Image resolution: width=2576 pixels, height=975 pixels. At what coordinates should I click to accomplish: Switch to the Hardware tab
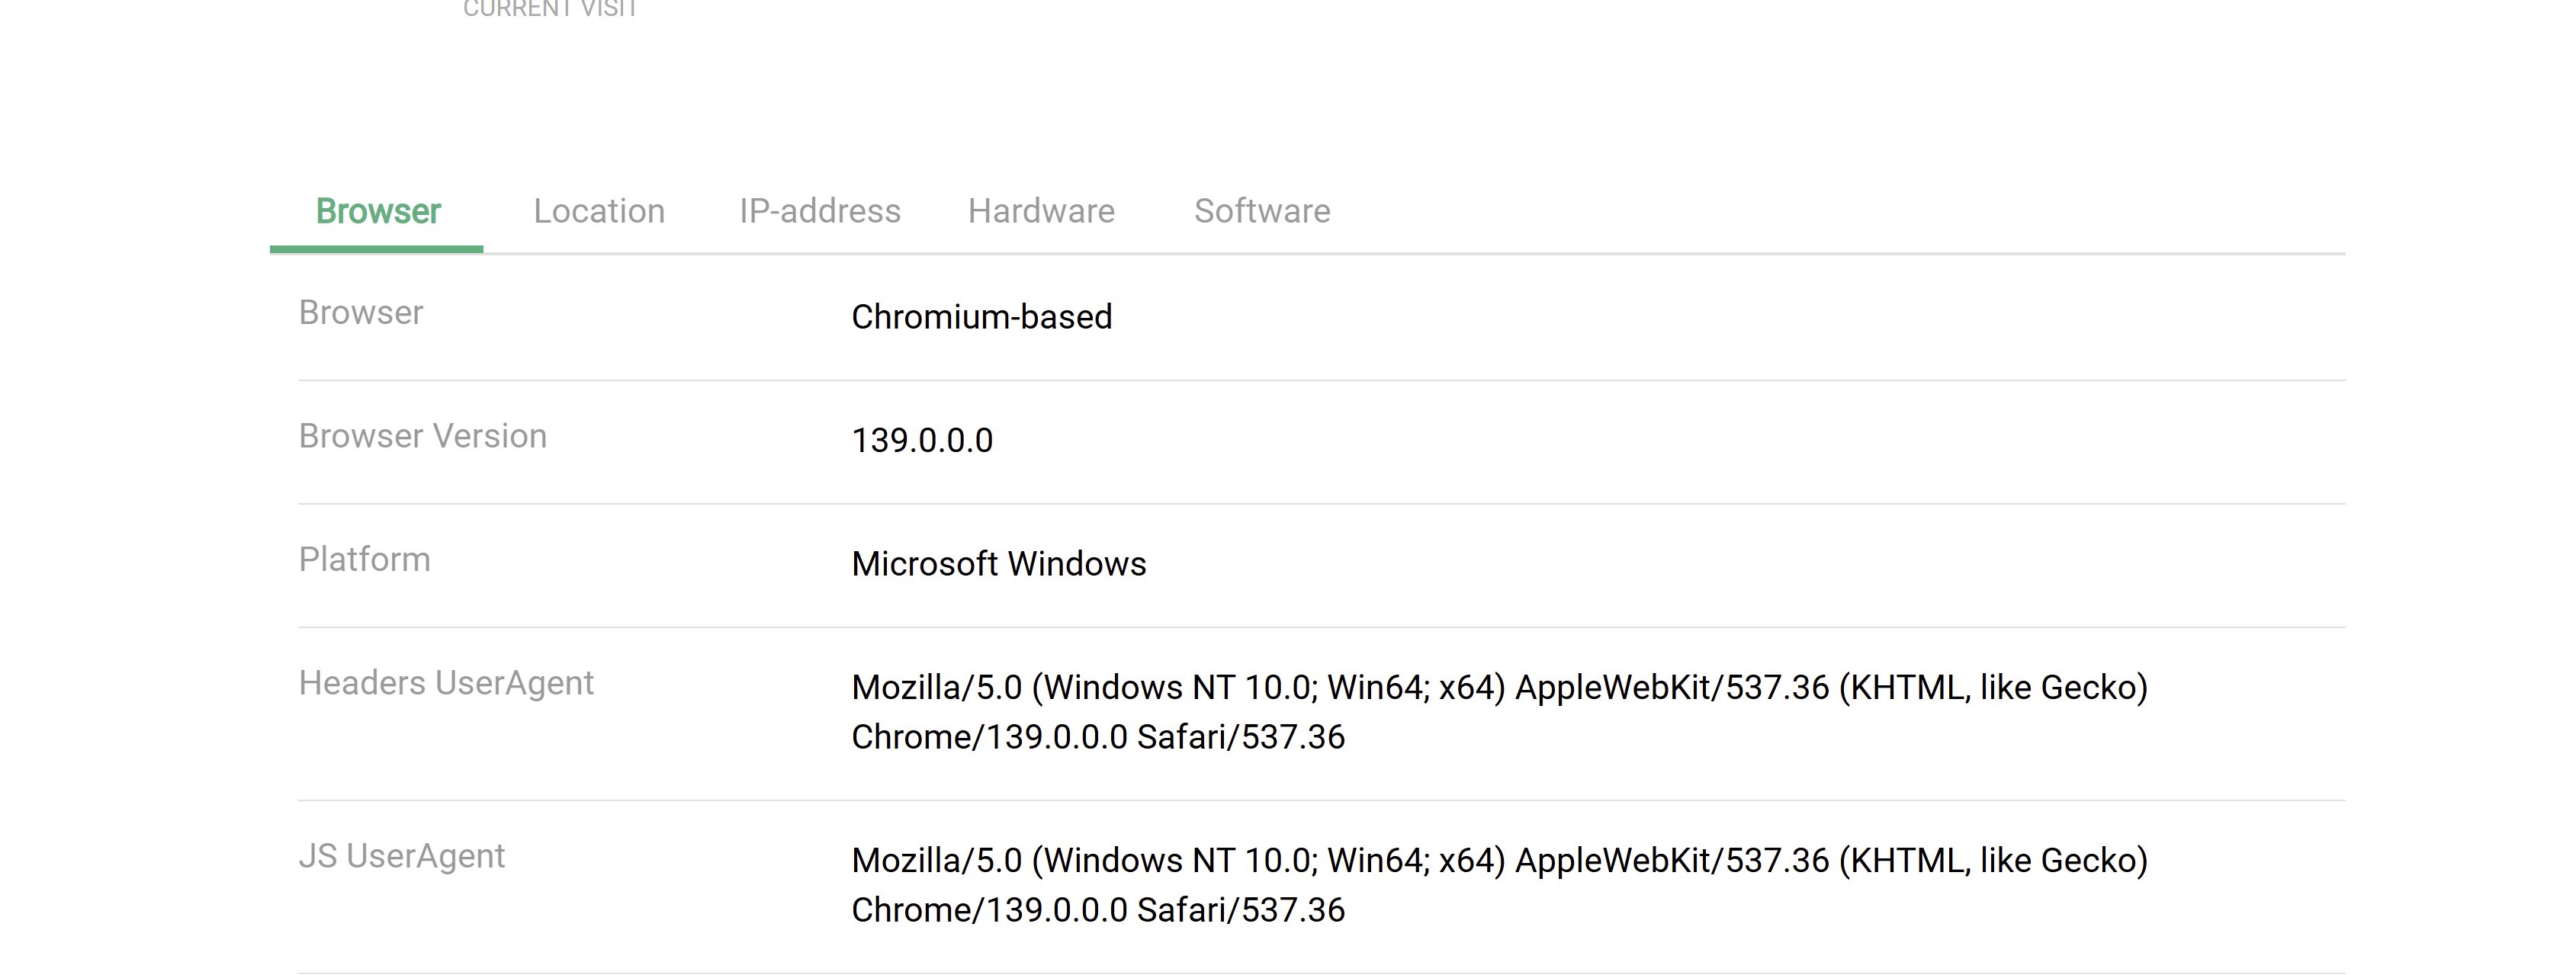1041,211
